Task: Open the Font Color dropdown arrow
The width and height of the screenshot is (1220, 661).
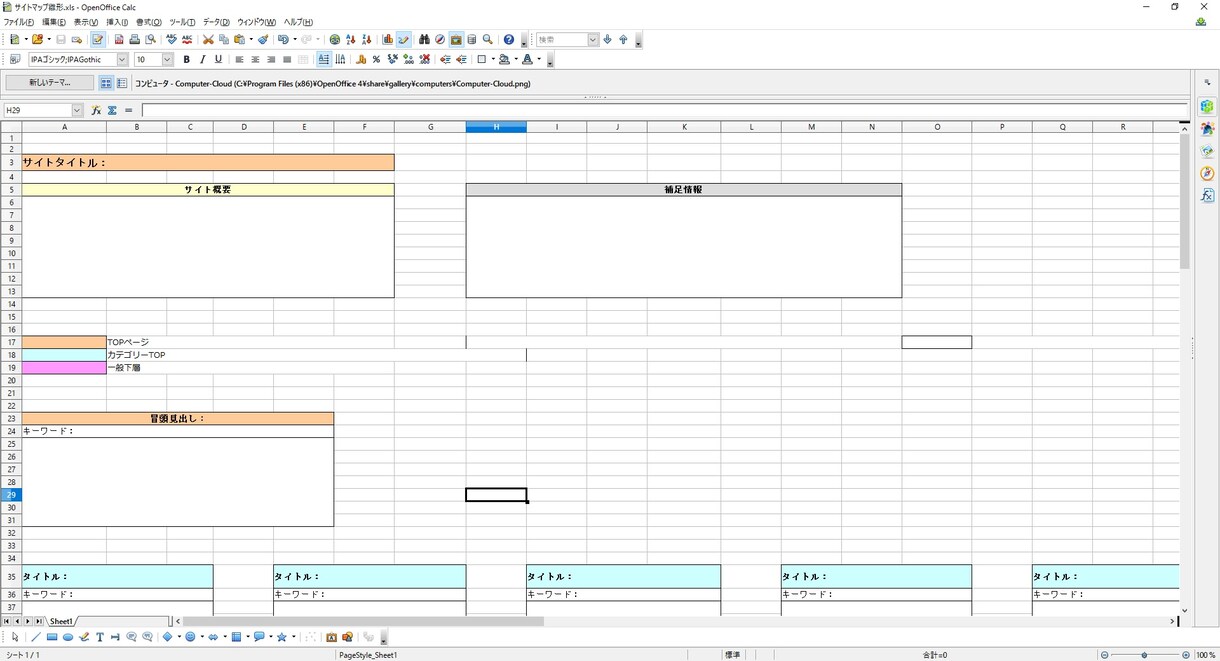Action: [539, 59]
